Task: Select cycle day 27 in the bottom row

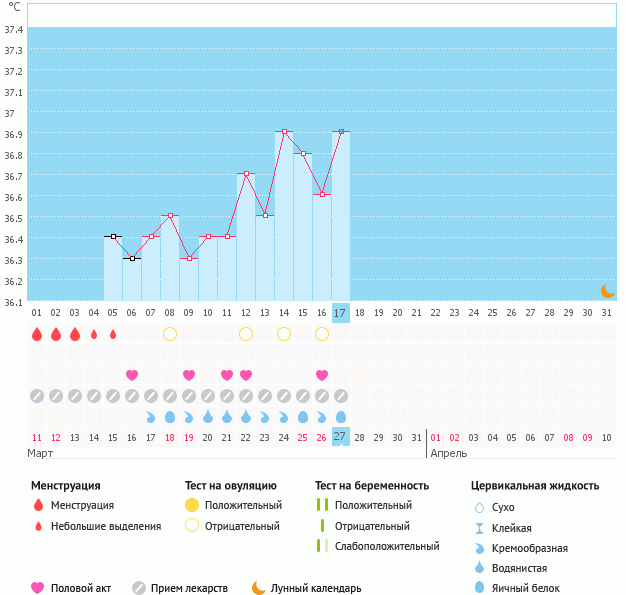Action: click(341, 437)
